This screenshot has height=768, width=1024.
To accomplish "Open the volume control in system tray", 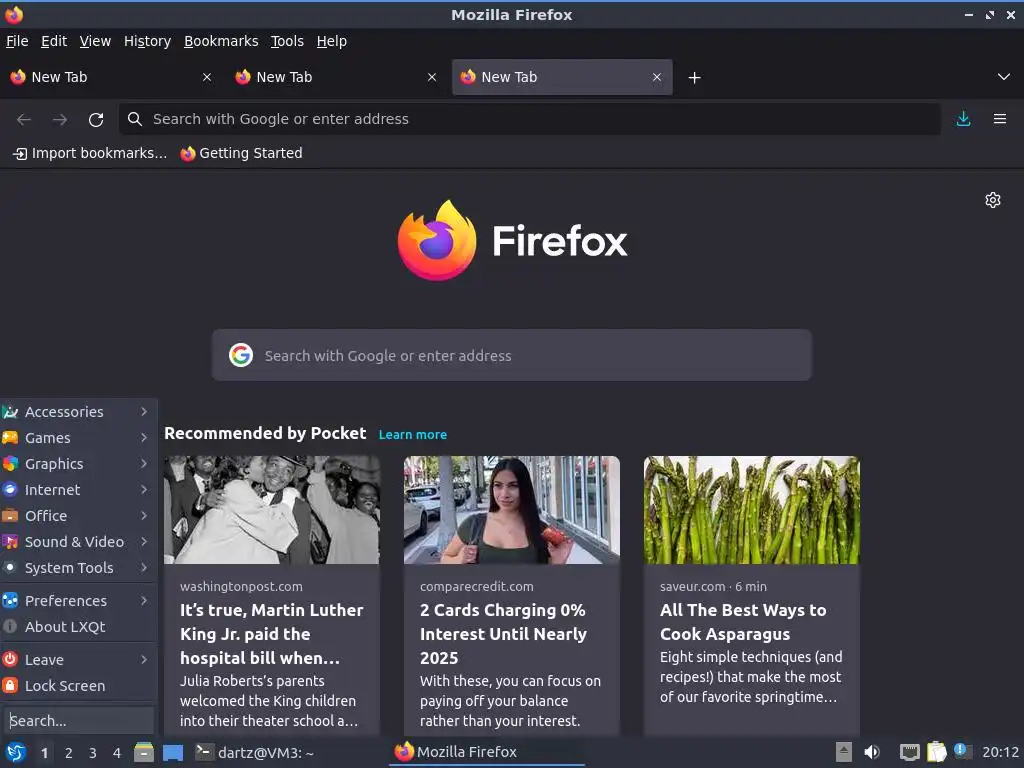I will 872,752.
